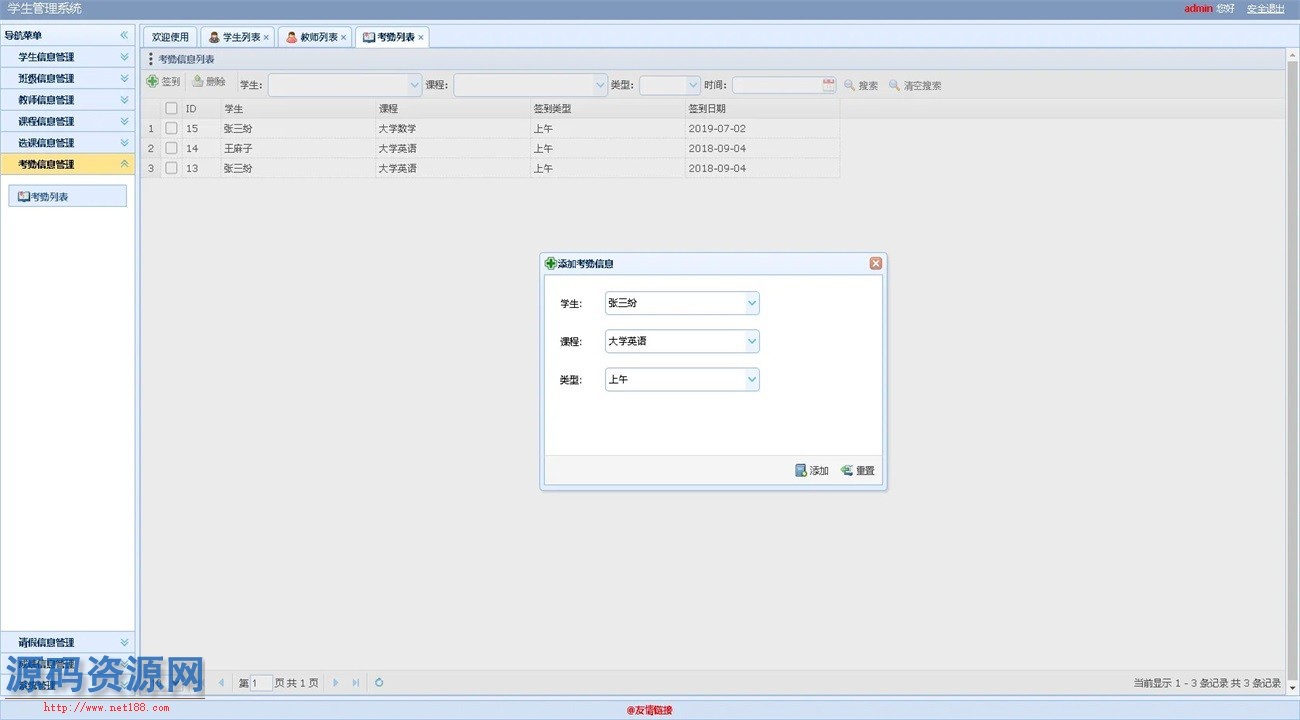The width and height of the screenshot is (1300, 720).
Task: Sort by the 学生 column header
Action: (298, 108)
